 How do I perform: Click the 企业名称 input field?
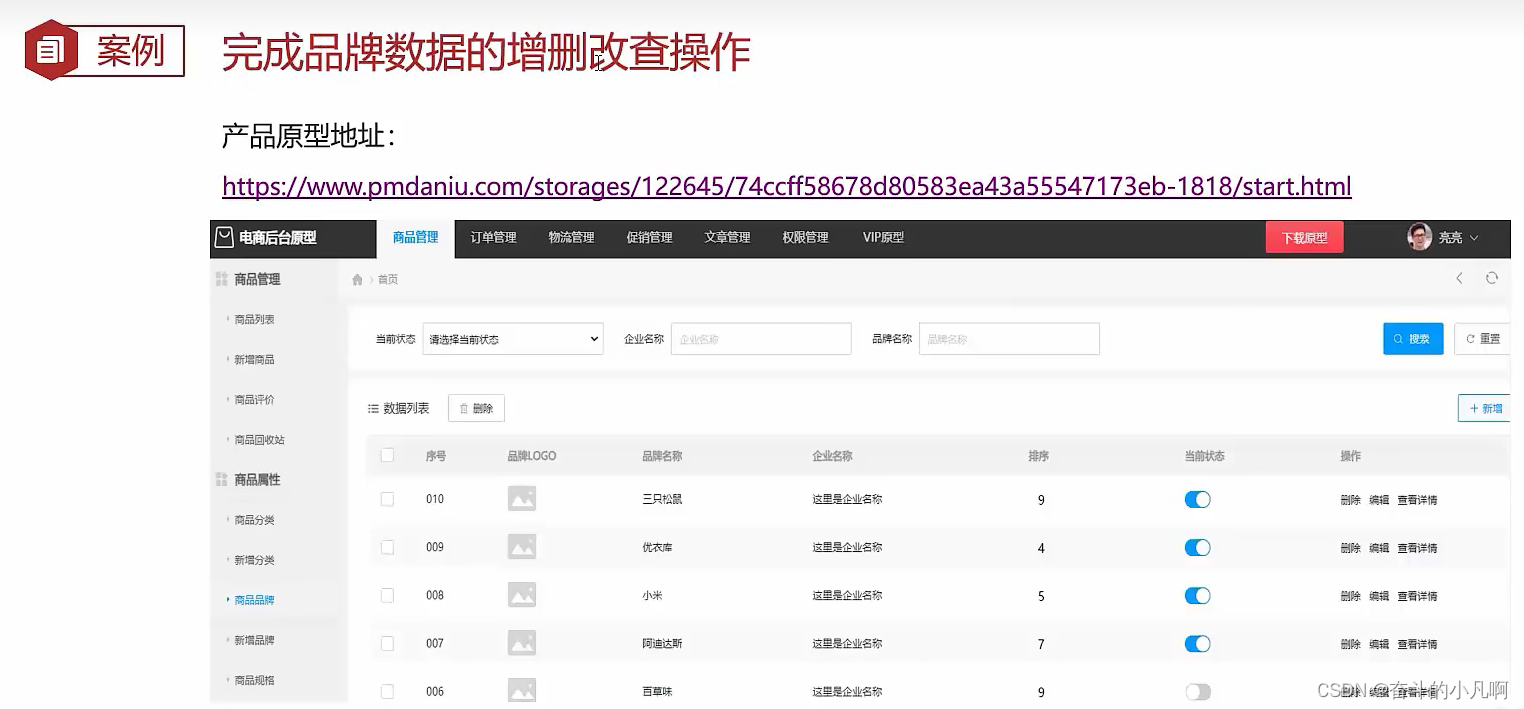pyautogui.click(x=761, y=339)
